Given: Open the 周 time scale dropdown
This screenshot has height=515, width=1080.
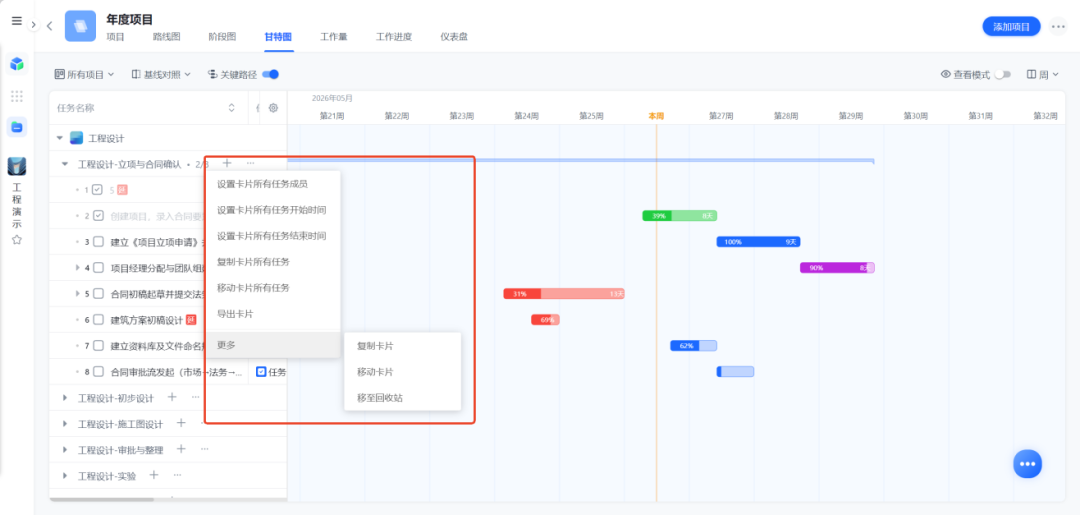Looking at the screenshot, I should (1042, 74).
